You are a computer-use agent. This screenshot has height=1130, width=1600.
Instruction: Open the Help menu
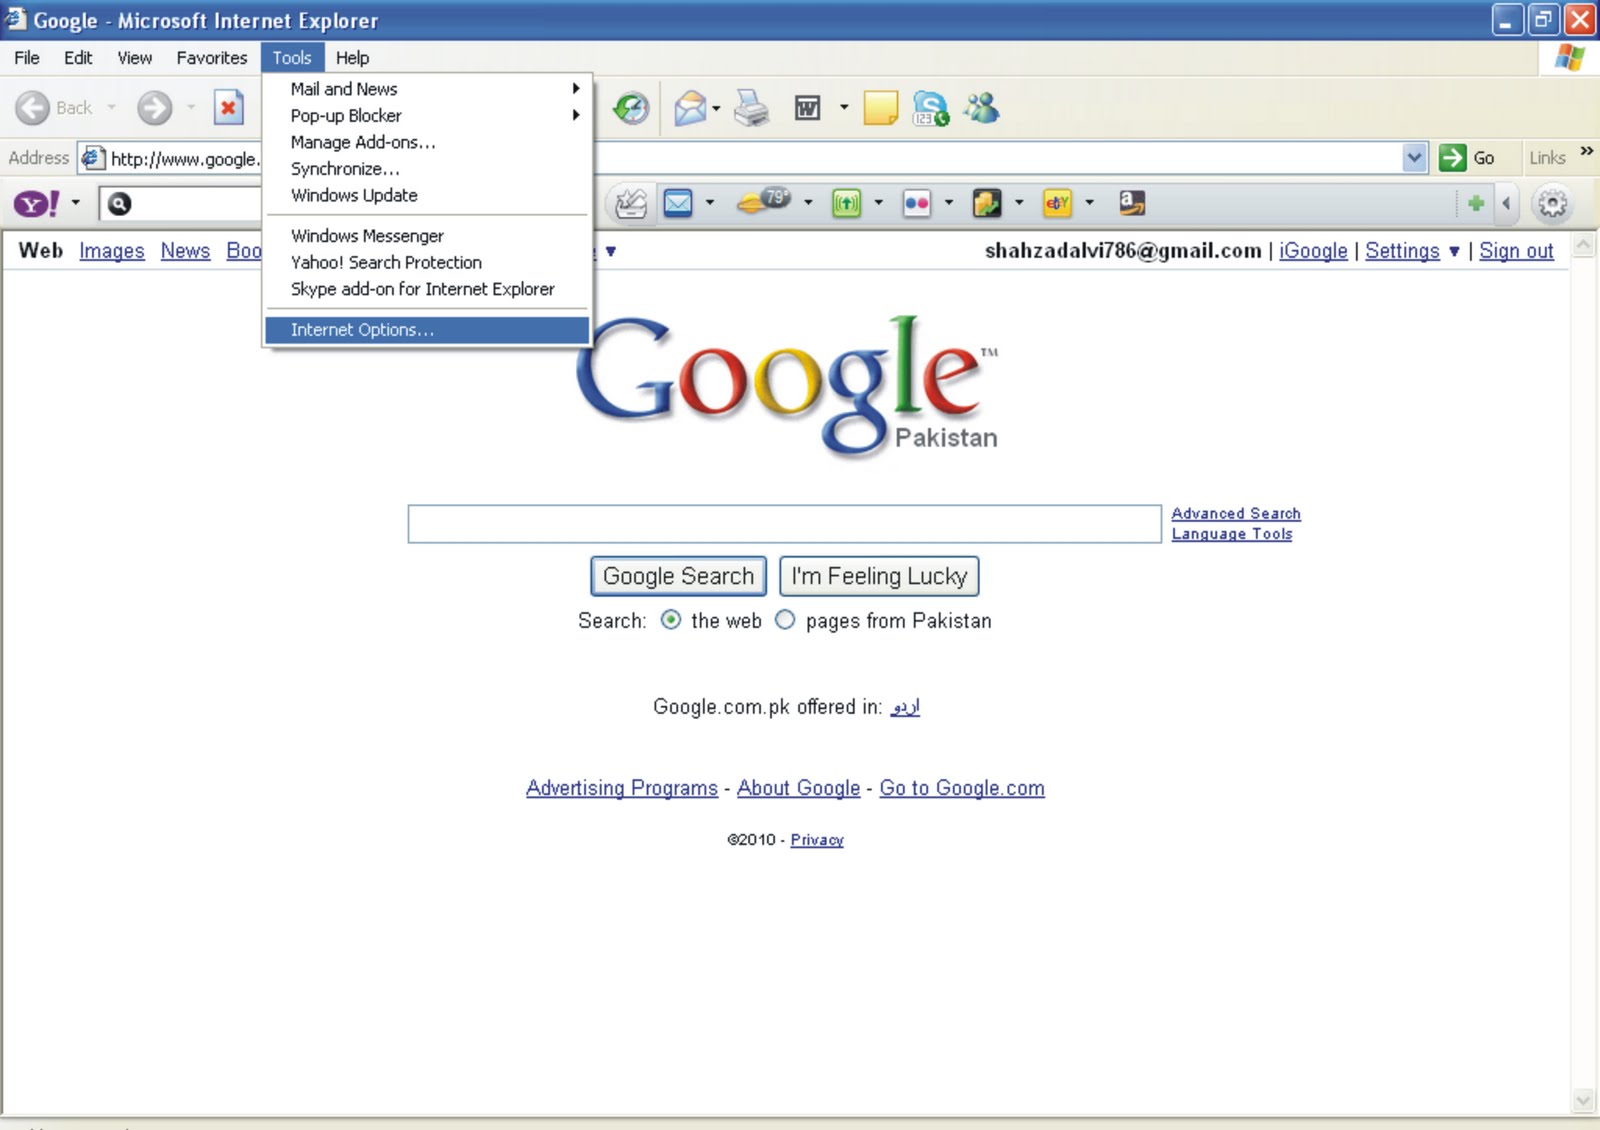tap(352, 58)
